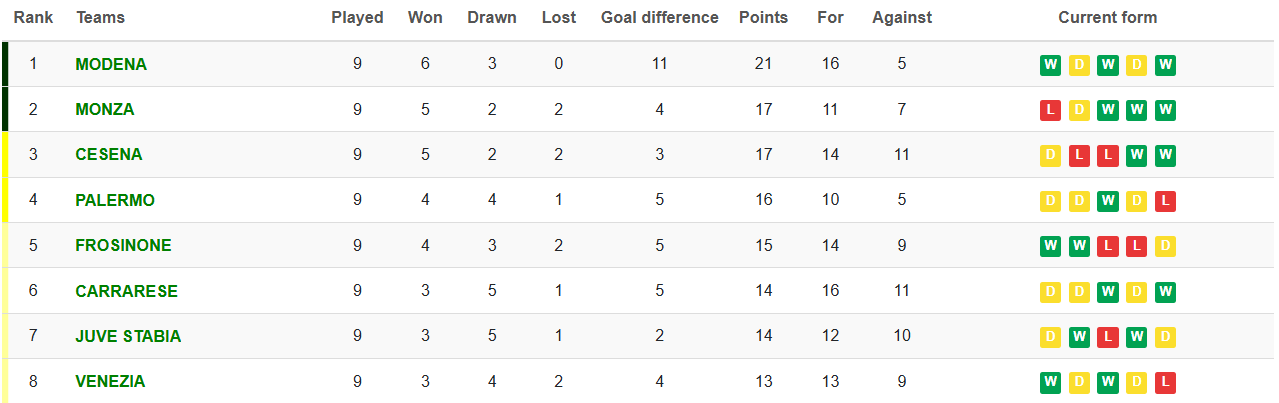
Task: Open FROSINONE team details
Action: pyautogui.click(x=123, y=245)
